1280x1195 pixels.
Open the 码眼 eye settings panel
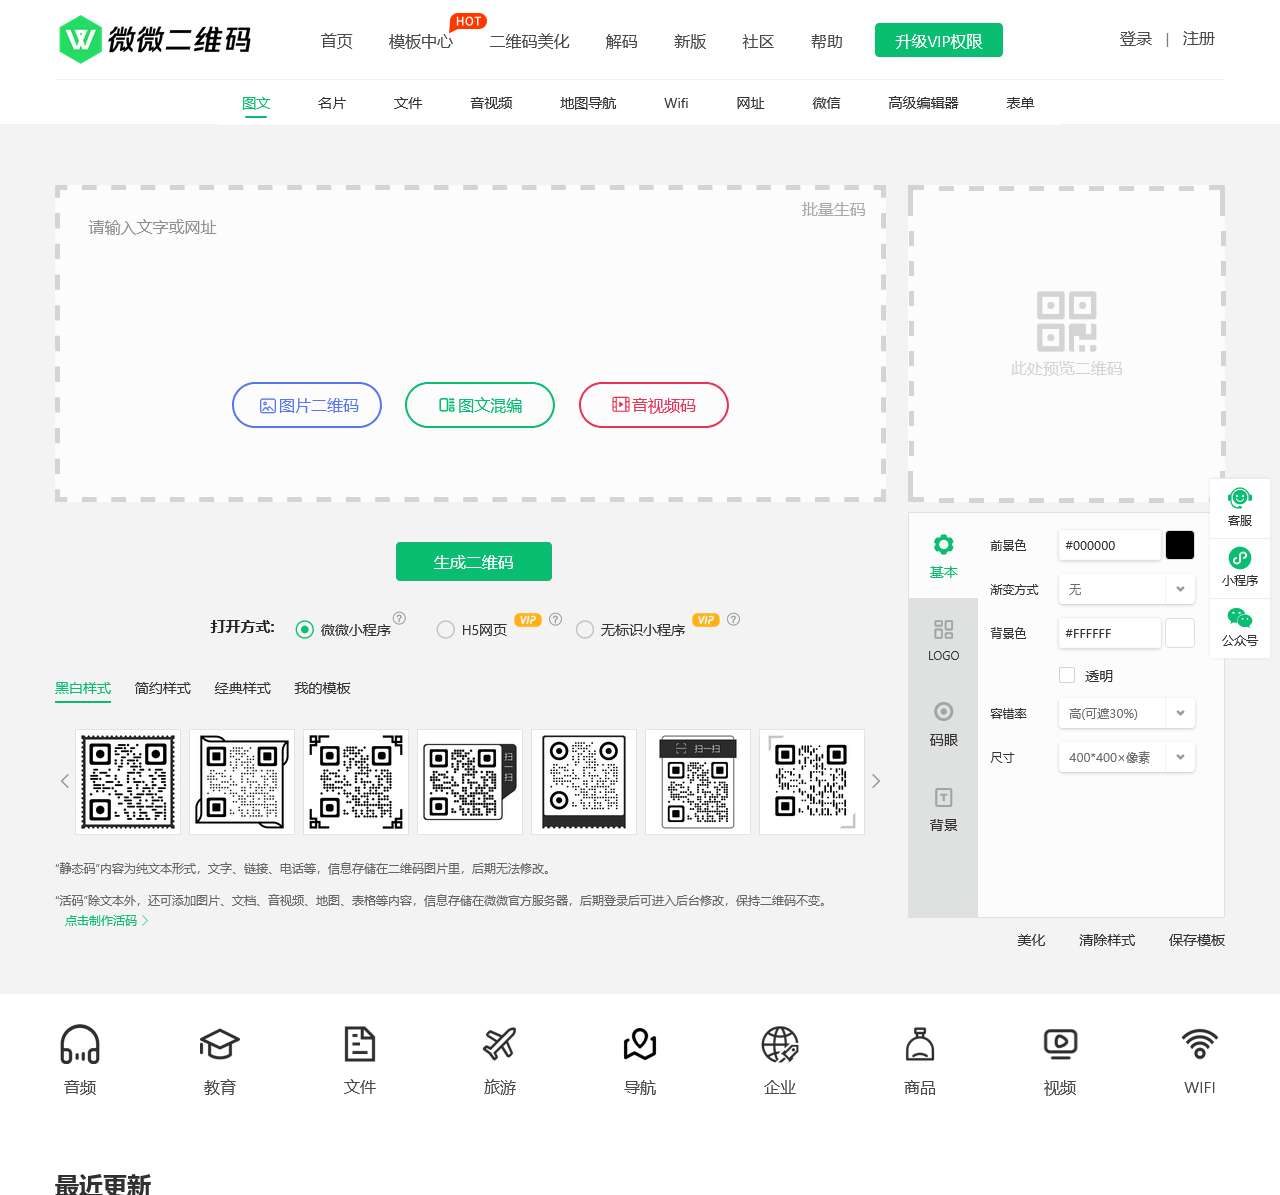pyautogui.click(x=943, y=725)
